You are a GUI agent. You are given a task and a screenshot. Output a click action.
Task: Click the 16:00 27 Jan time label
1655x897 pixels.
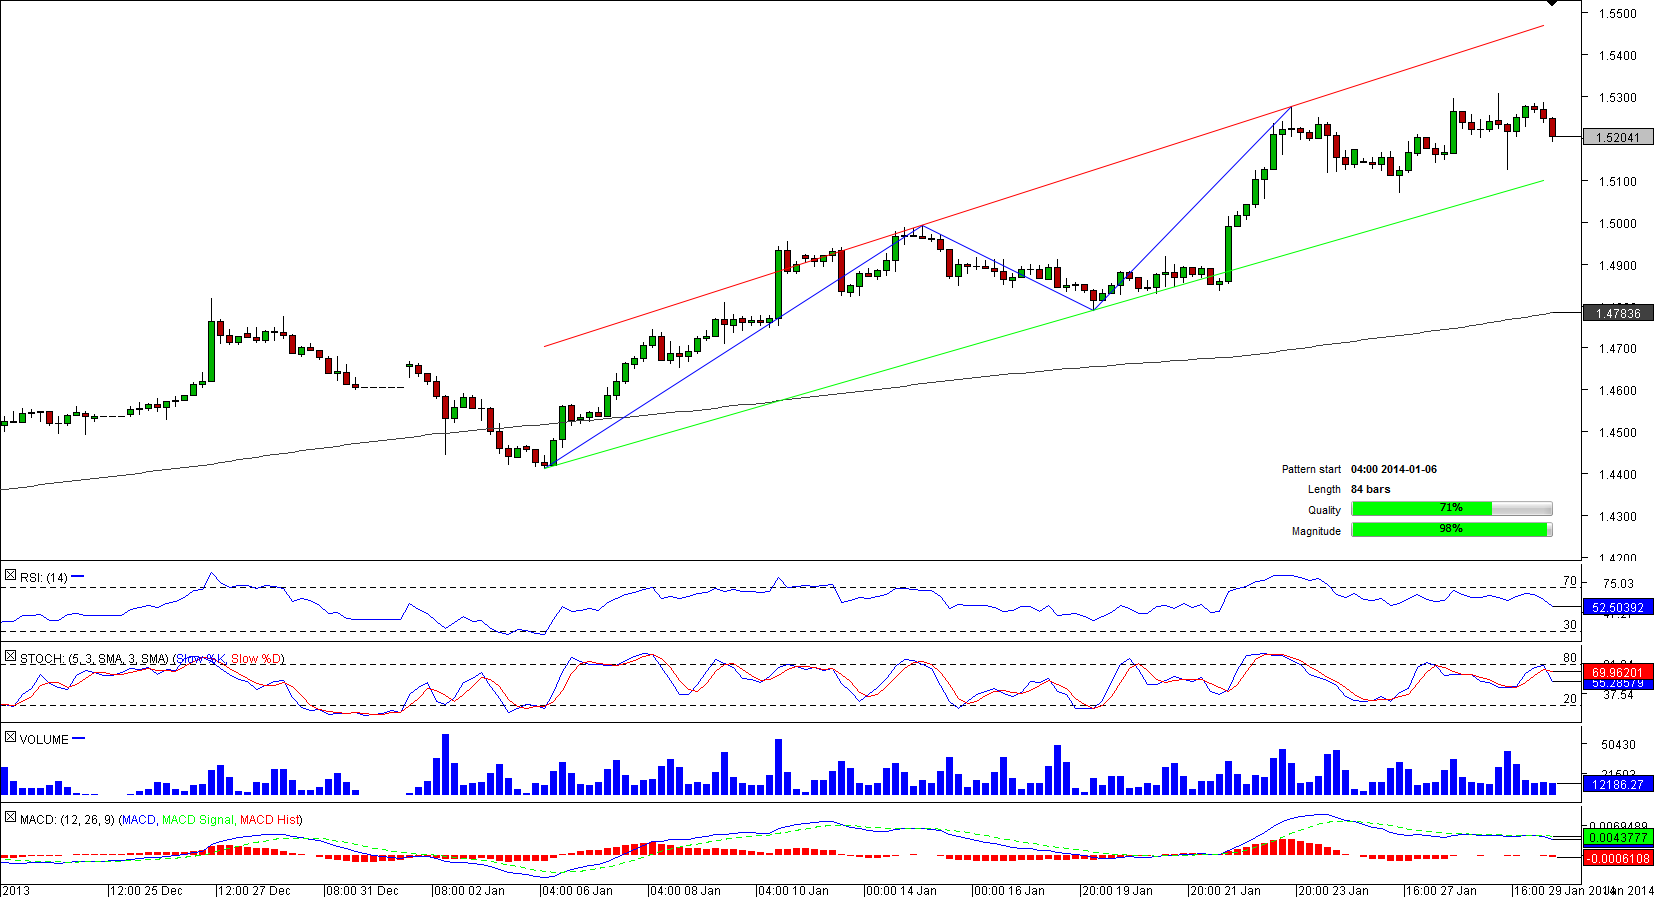coord(1442,891)
